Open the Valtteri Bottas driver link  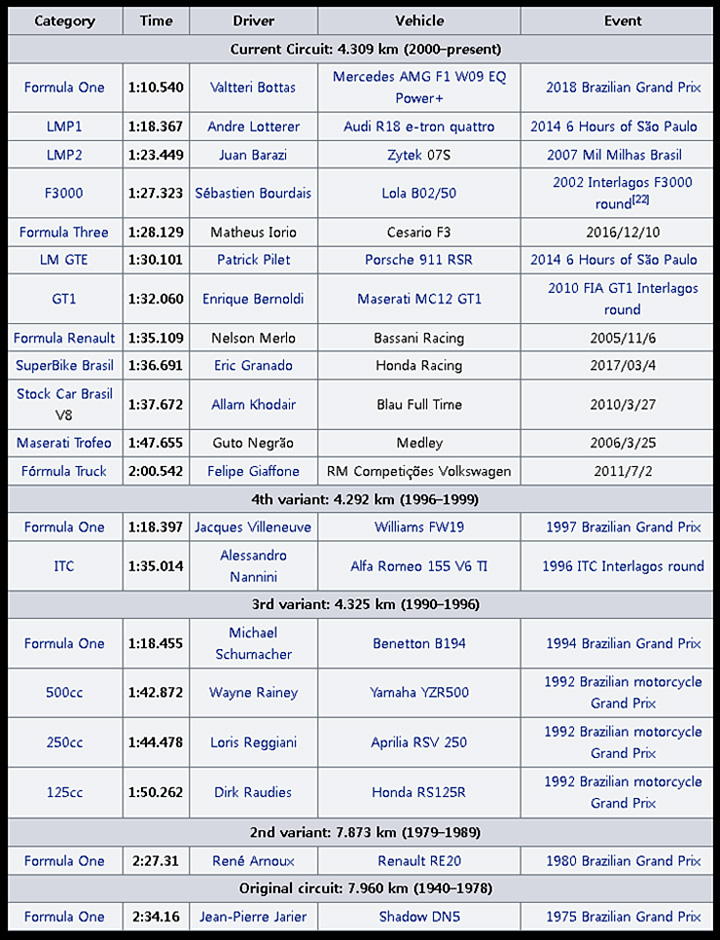tap(253, 88)
